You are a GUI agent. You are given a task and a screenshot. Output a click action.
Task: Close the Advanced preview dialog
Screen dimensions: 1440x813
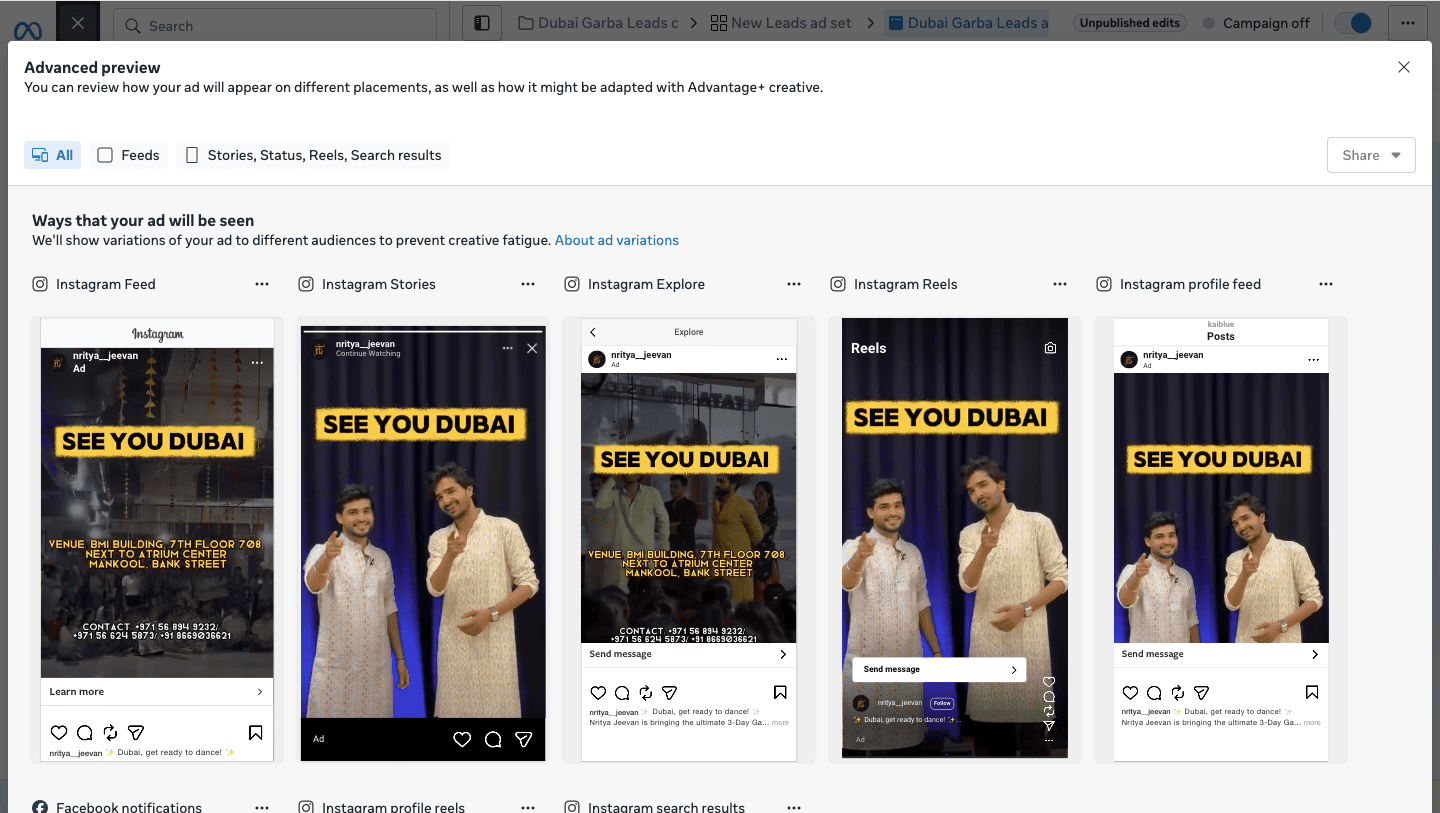1404,67
